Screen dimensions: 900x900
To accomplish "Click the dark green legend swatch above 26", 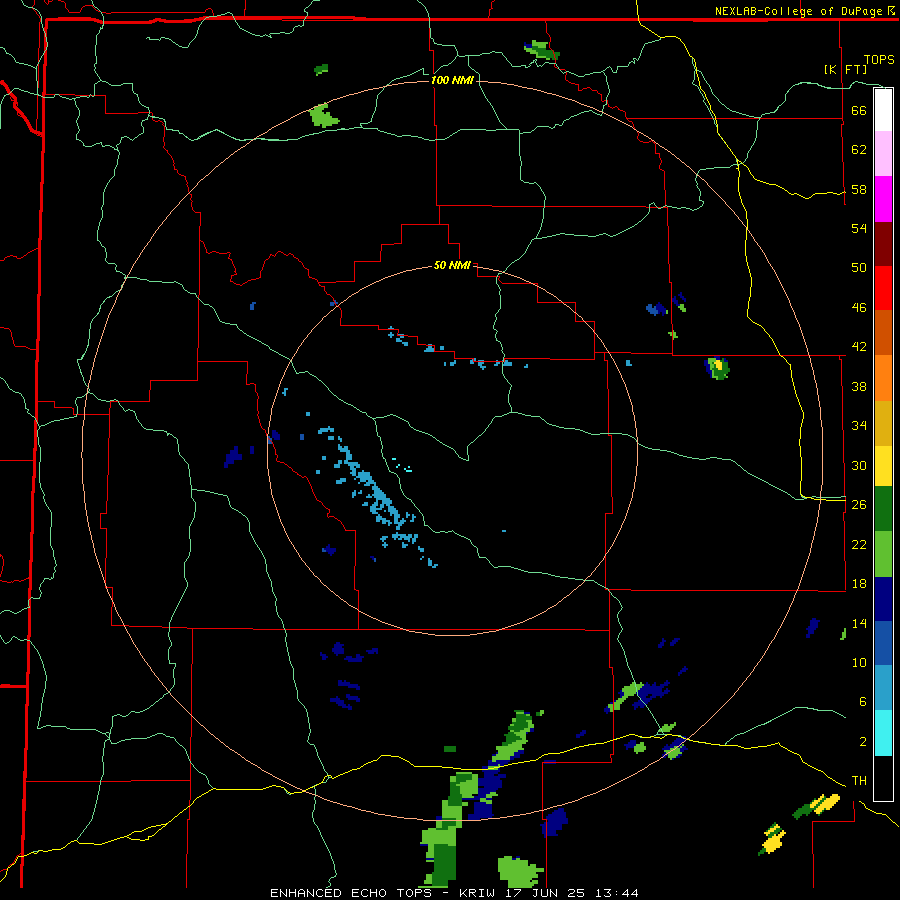I will [883, 509].
